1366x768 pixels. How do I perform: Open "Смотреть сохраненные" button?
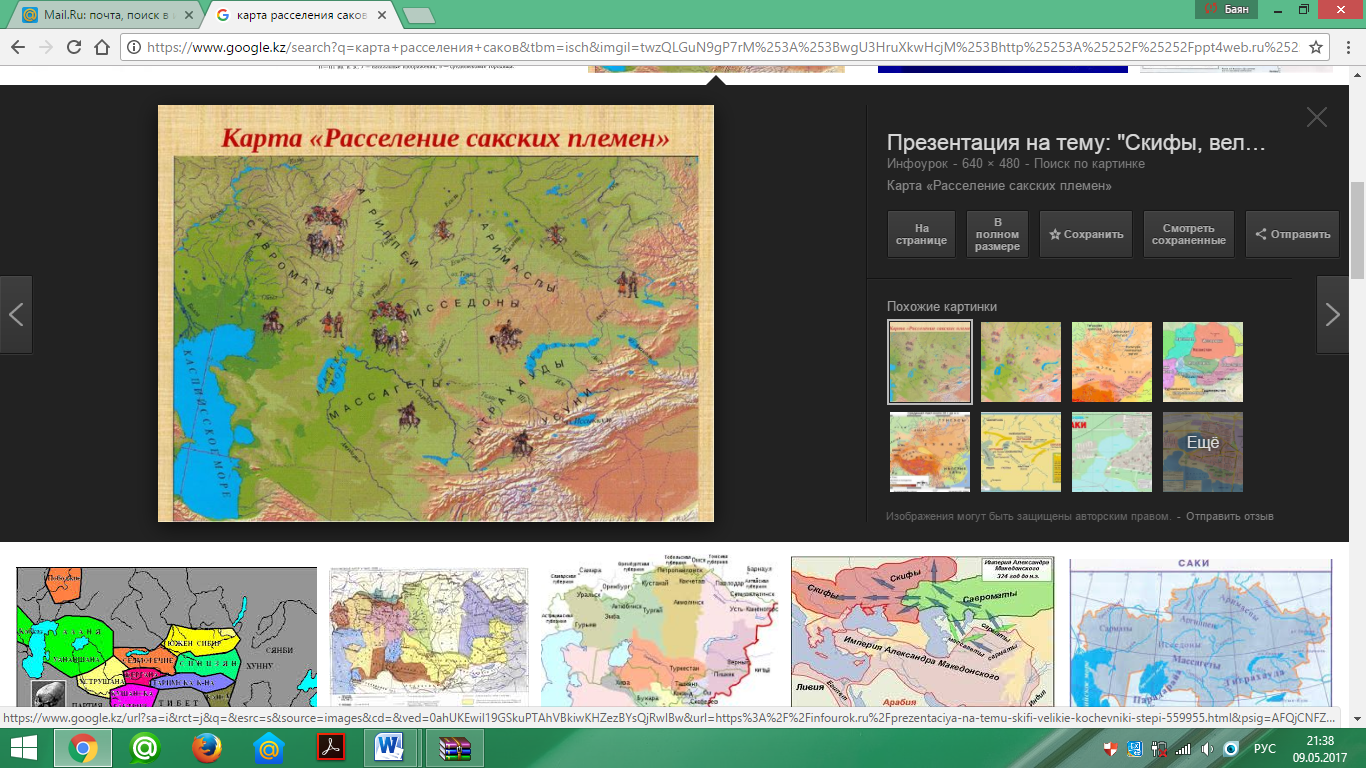(1189, 234)
